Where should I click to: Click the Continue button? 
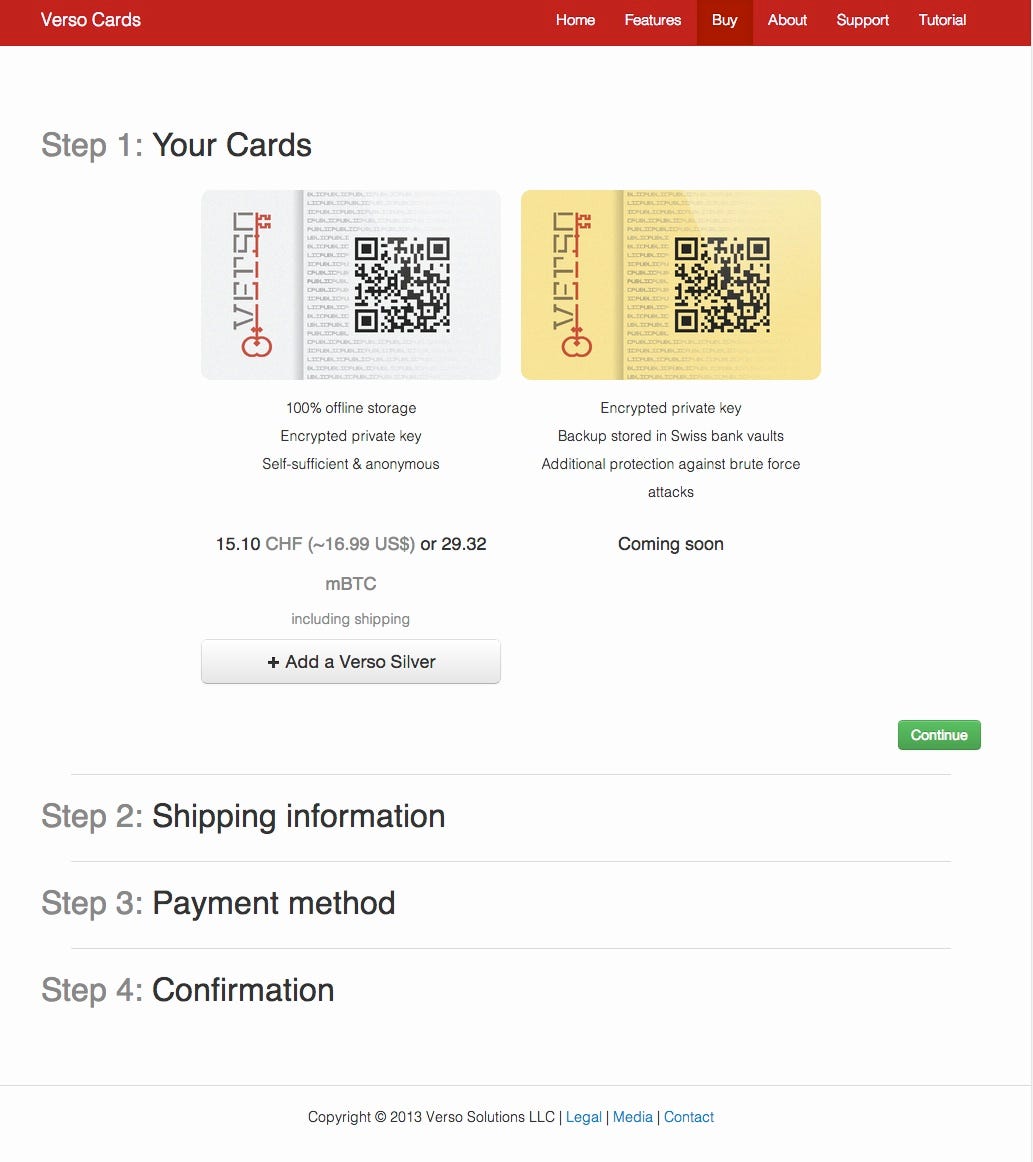coord(938,734)
